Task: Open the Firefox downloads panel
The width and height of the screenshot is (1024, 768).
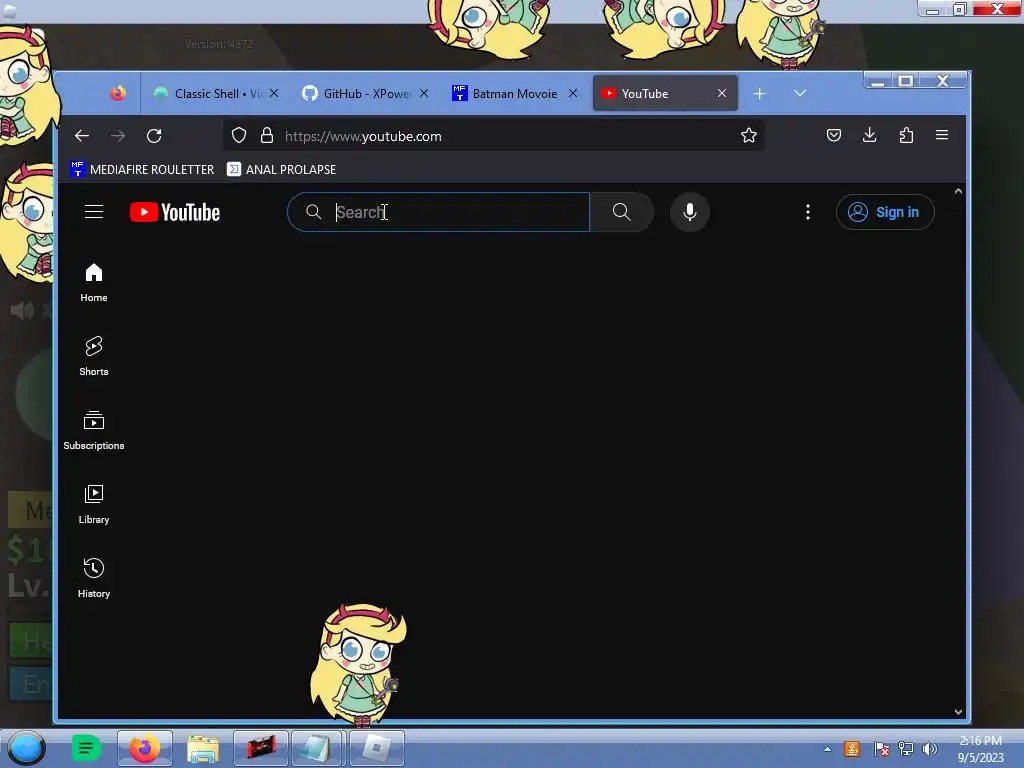Action: (869, 135)
